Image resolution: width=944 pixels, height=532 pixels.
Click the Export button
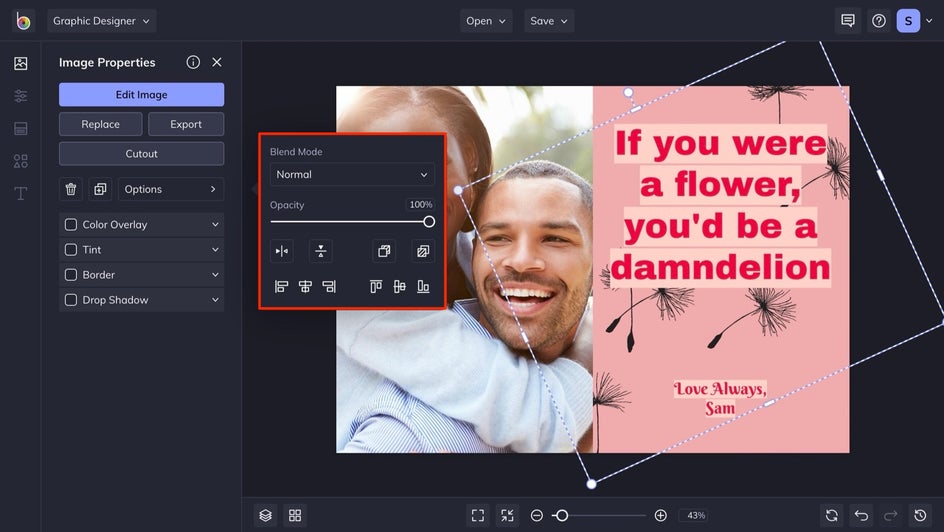[186, 124]
